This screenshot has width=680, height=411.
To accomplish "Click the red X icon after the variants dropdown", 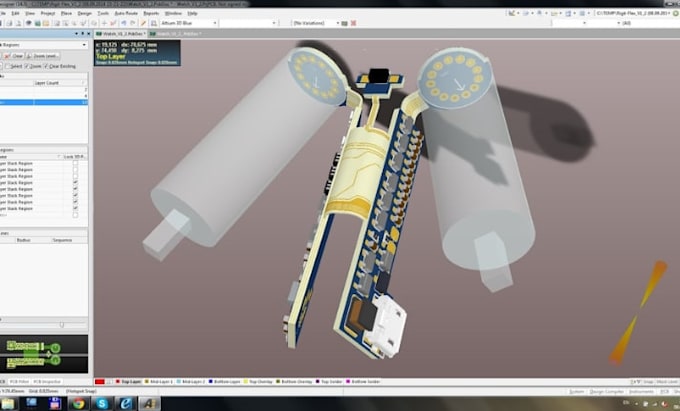I will click(353, 23).
